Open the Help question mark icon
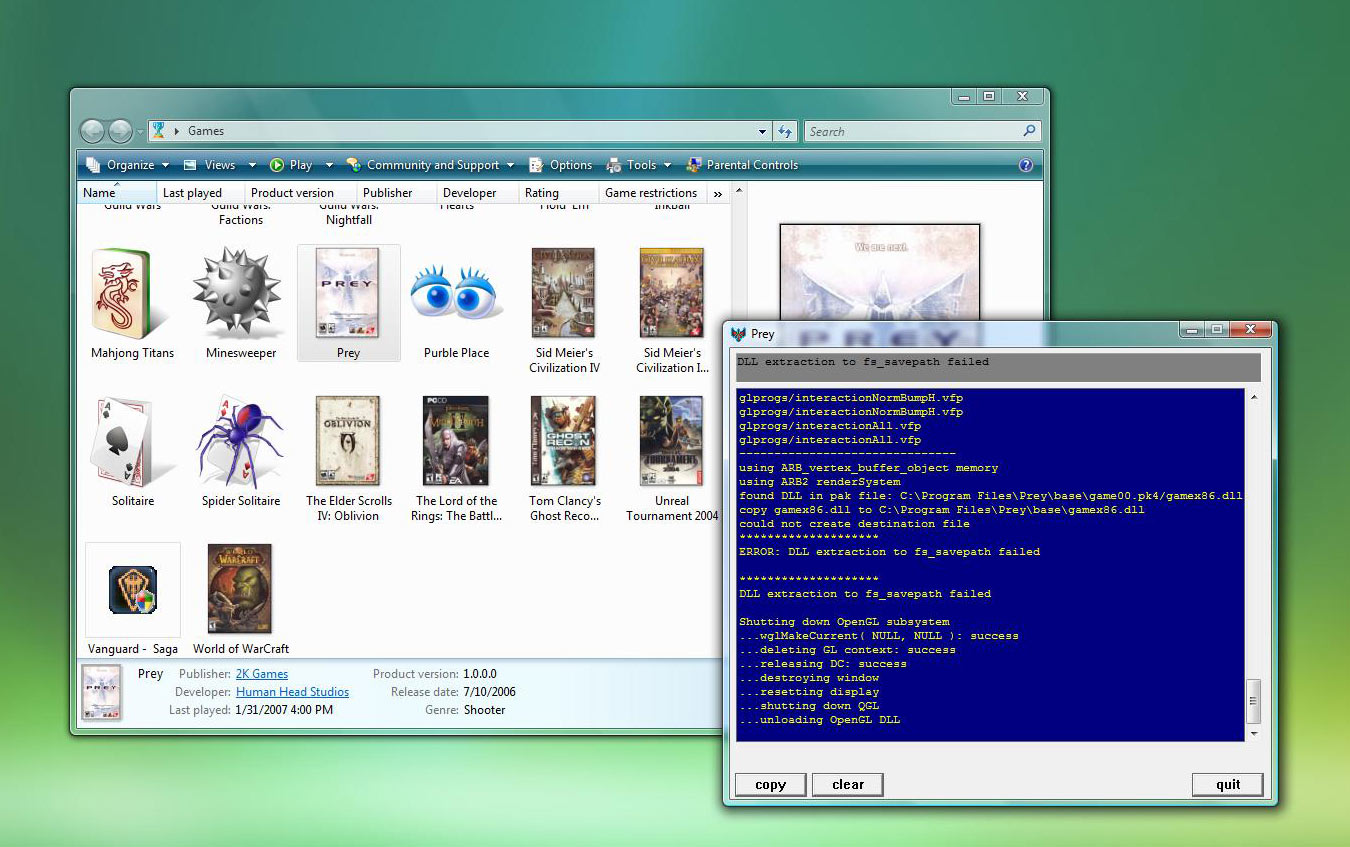The width and height of the screenshot is (1350, 847). pos(1025,165)
